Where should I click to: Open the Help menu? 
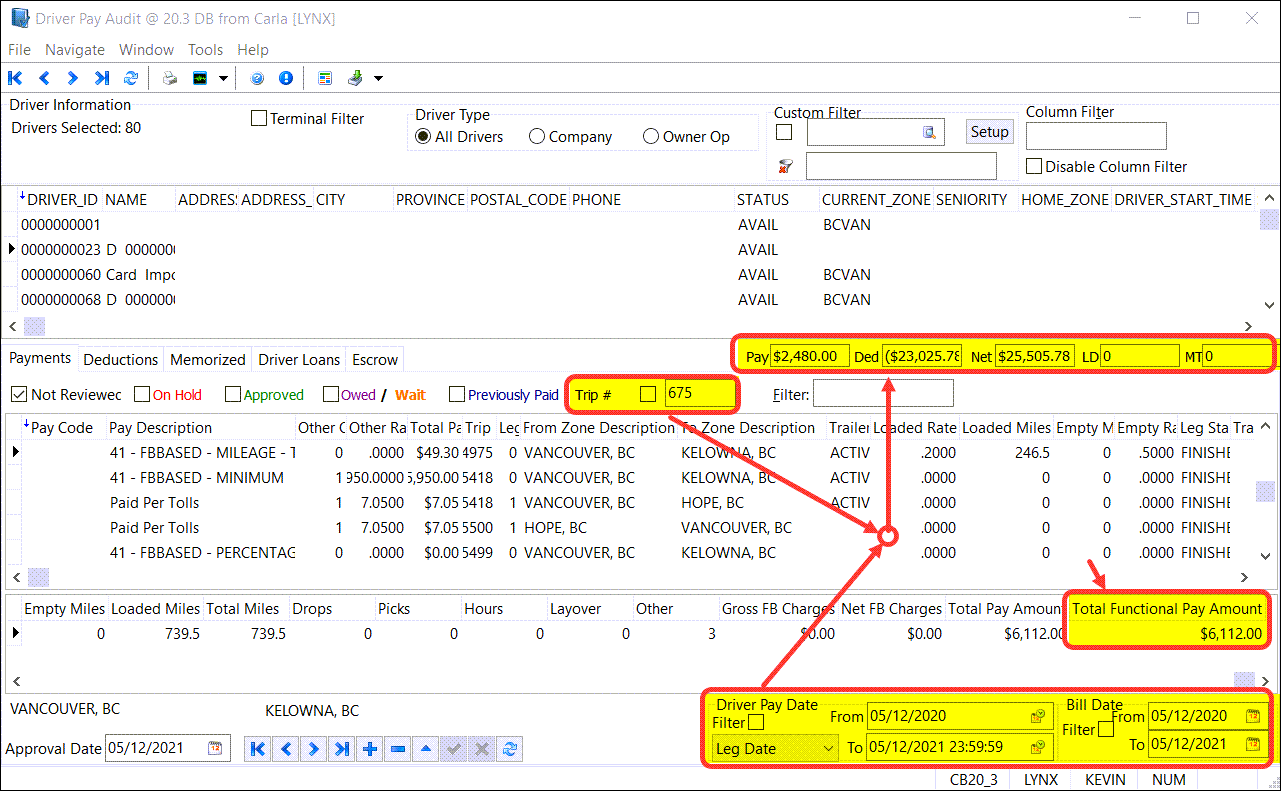[252, 49]
